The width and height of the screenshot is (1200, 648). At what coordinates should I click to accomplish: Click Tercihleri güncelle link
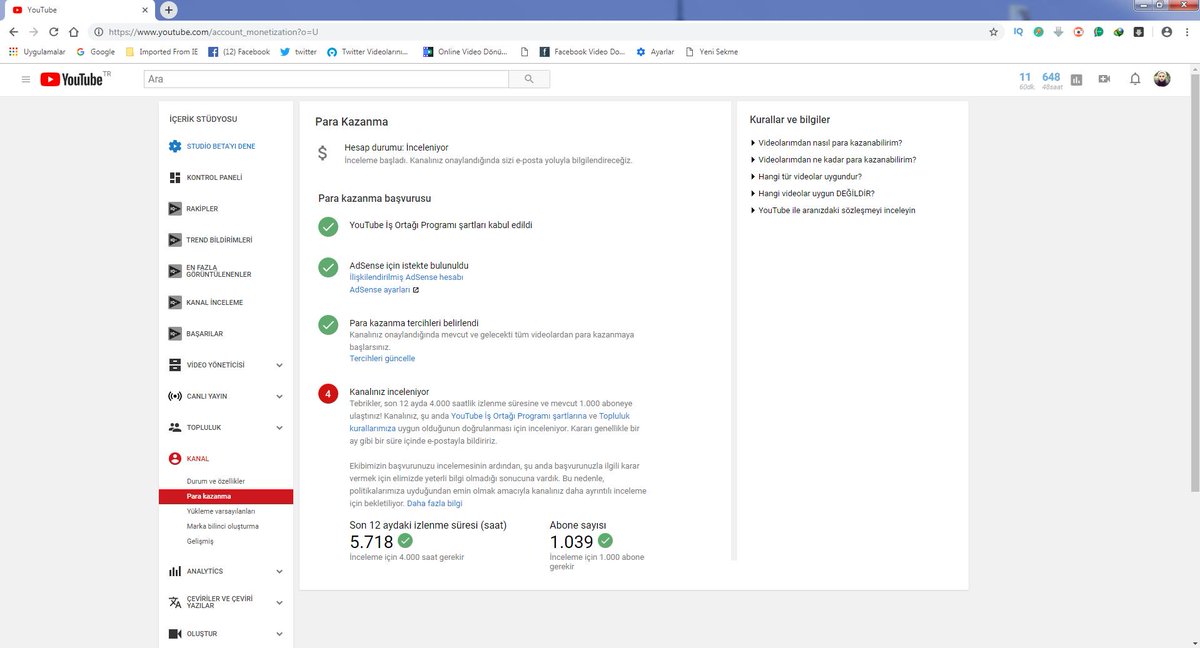coord(382,358)
